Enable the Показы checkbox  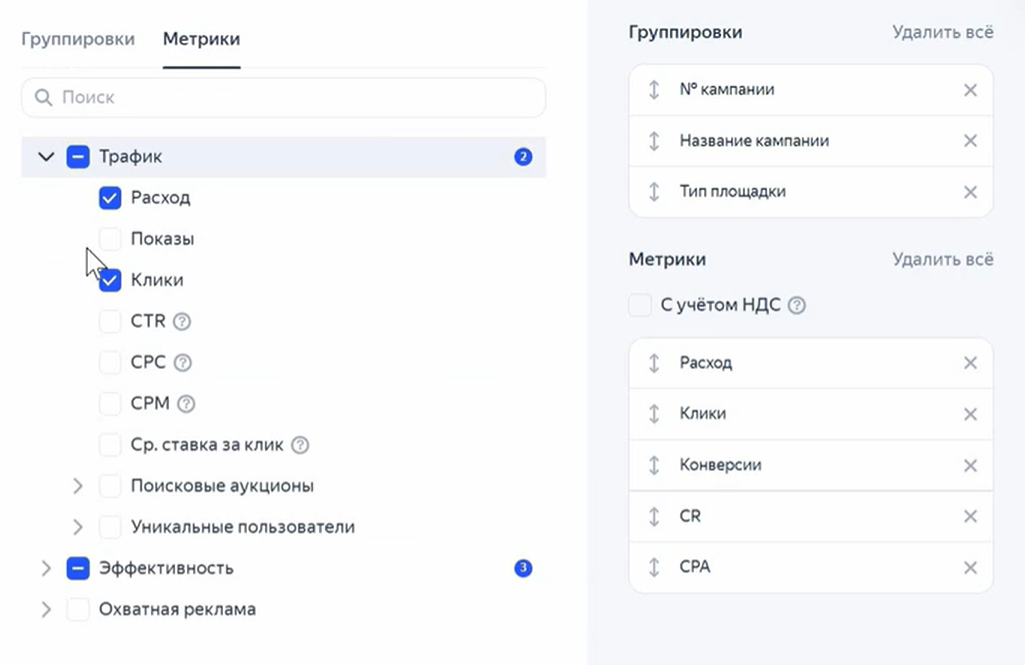tap(110, 239)
